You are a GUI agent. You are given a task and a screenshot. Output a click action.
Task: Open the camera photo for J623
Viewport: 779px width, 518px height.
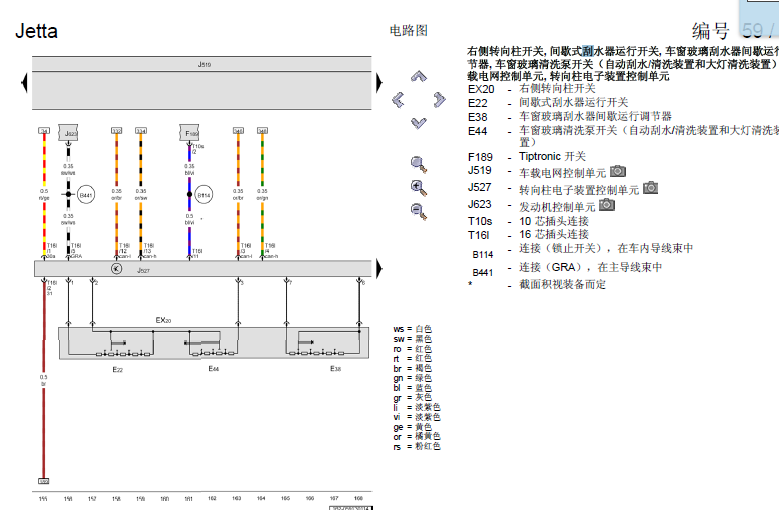[x=607, y=205]
